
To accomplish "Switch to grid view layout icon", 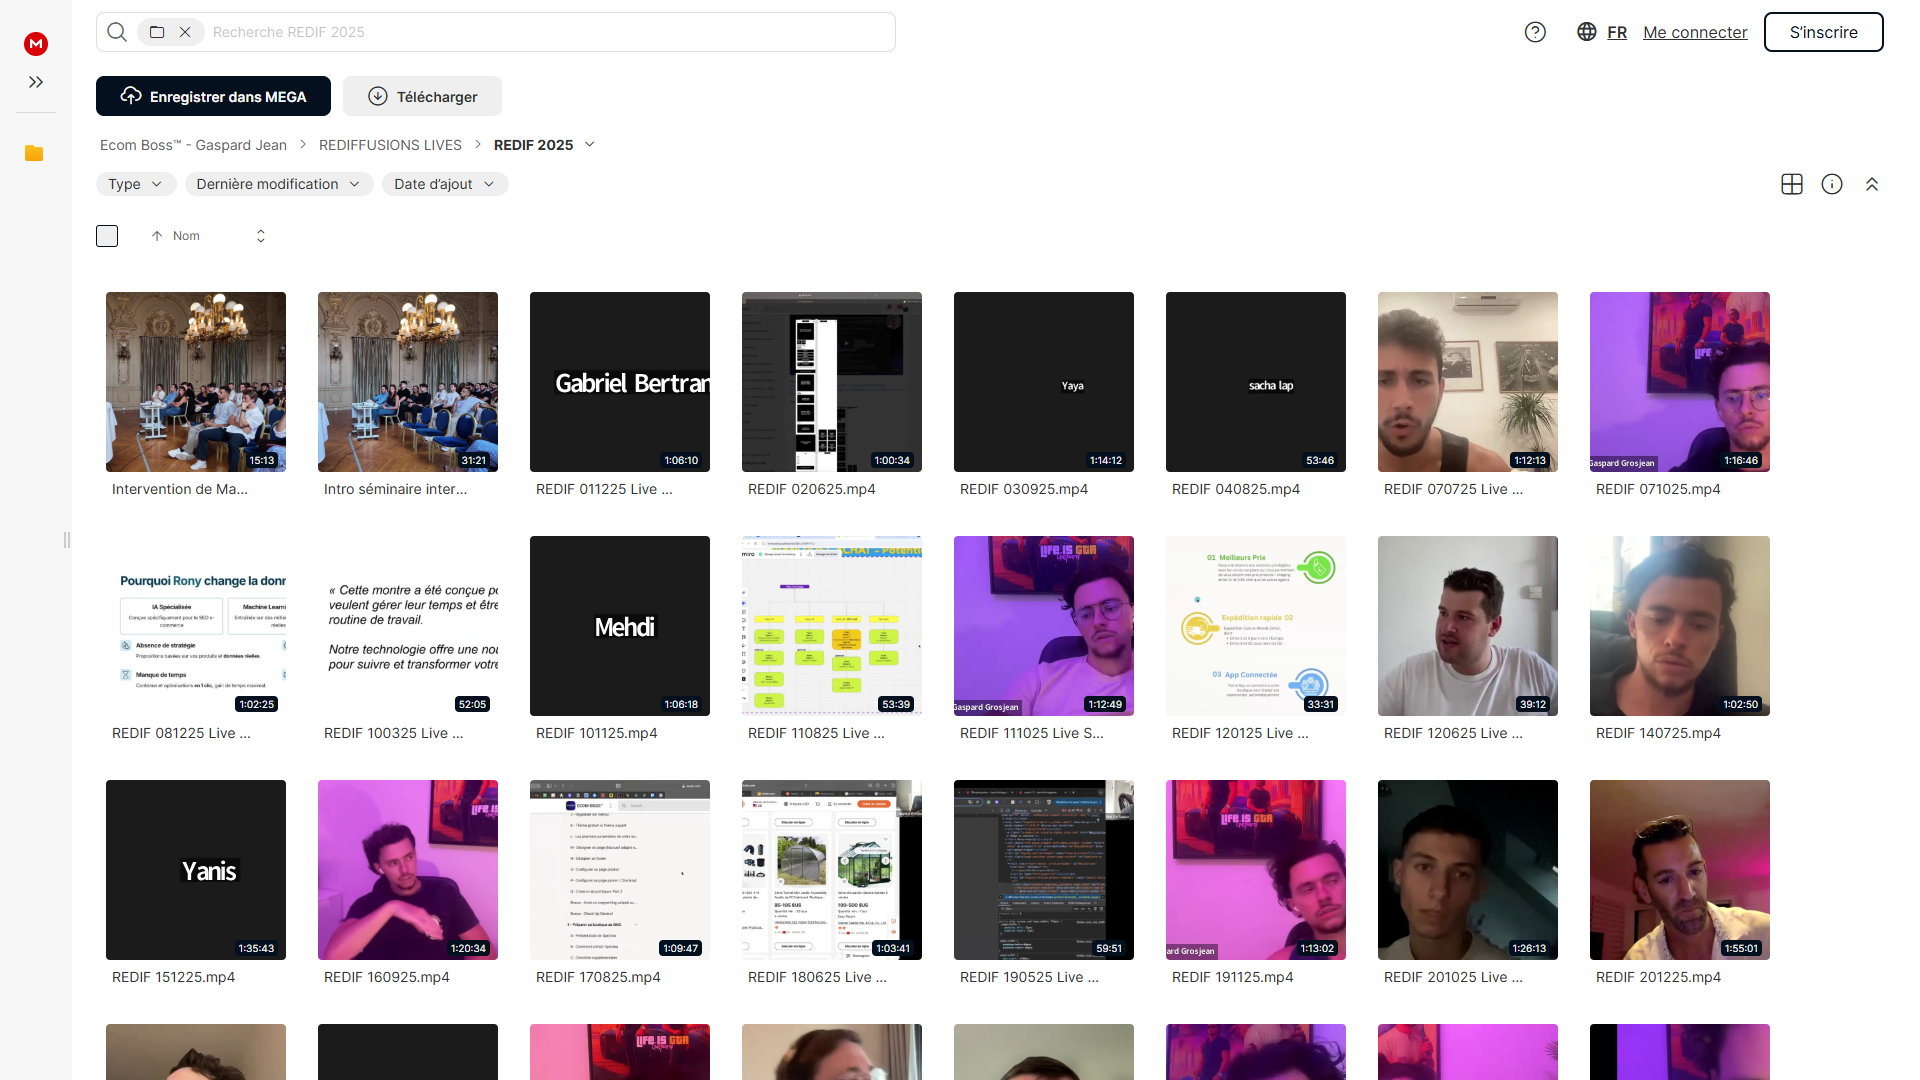I will tap(1792, 184).
